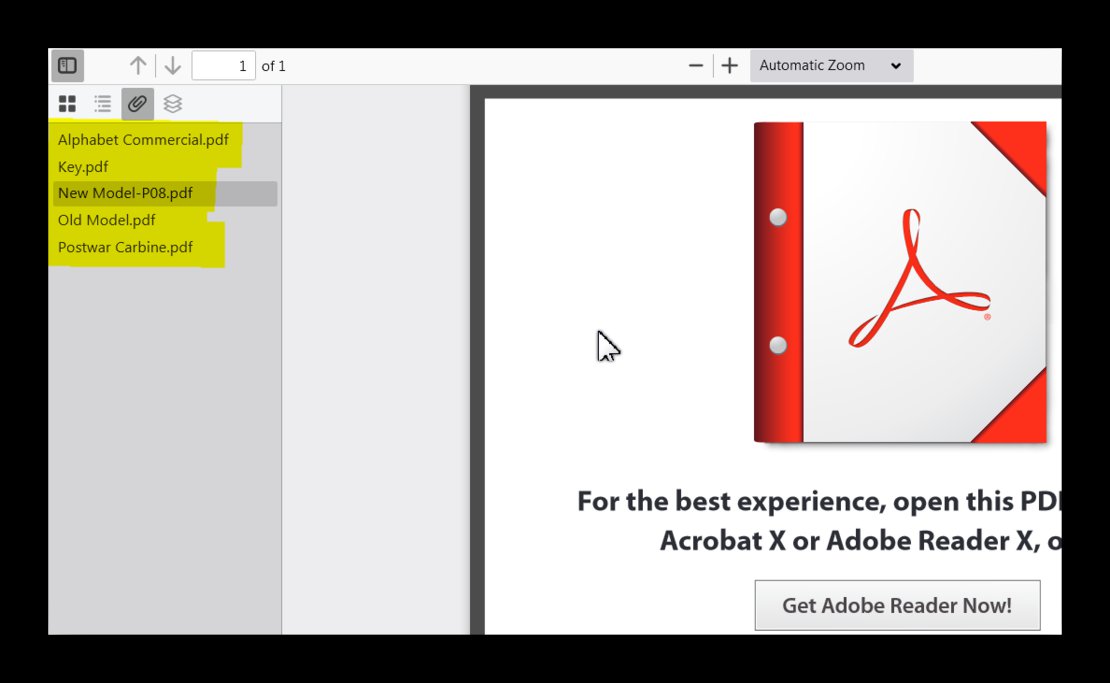The image size is (1110, 683).
Task: Open Postwar Carbine.pdf attachment
Action: [125, 247]
